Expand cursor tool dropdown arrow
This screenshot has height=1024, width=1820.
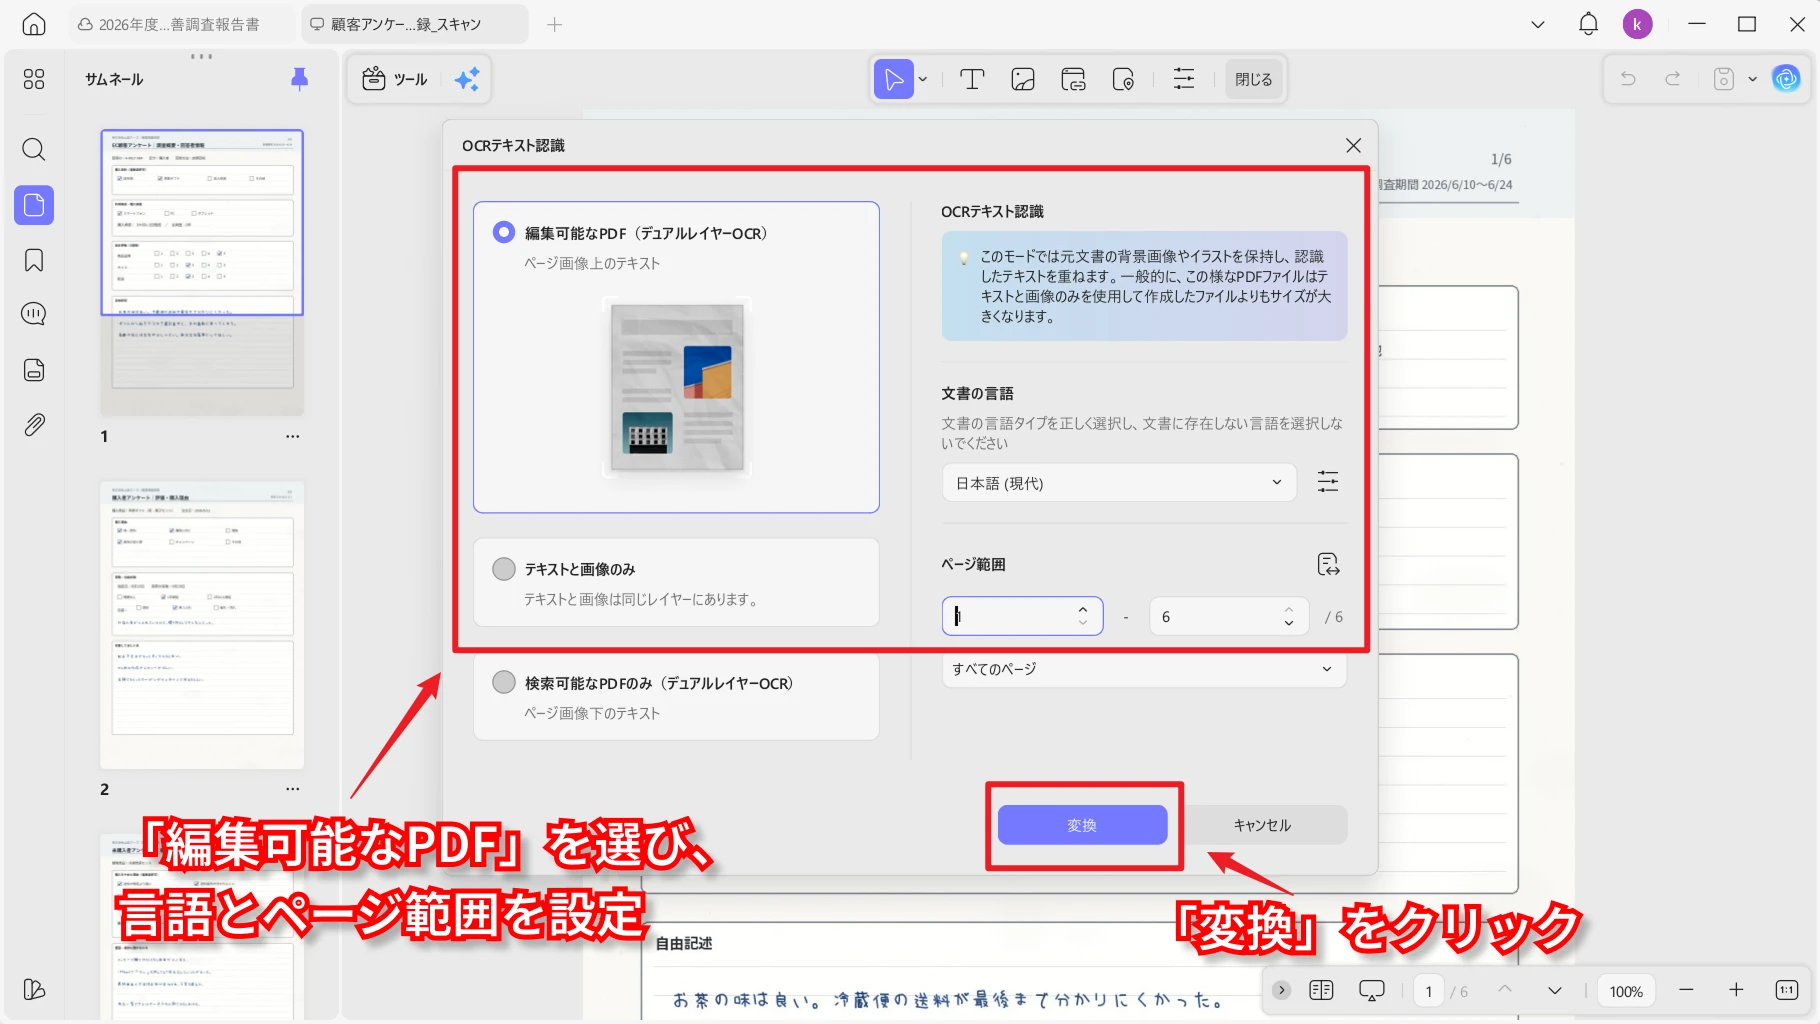pyautogui.click(x=923, y=79)
